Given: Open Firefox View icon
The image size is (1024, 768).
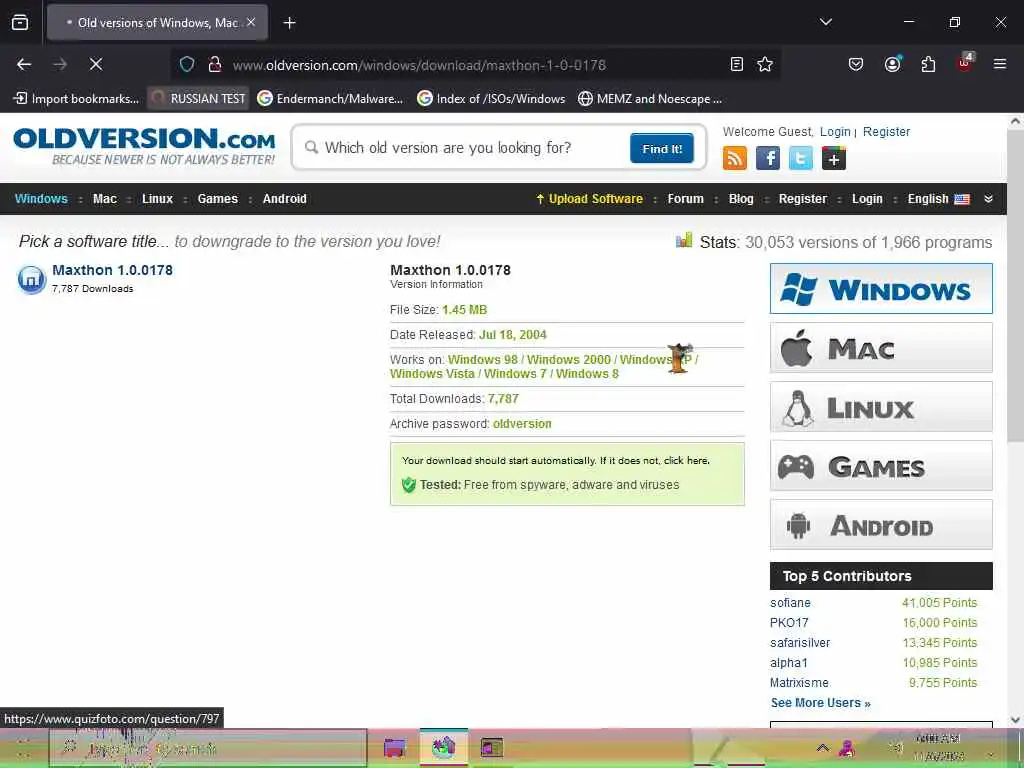Looking at the screenshot, I should pos(20,22).
